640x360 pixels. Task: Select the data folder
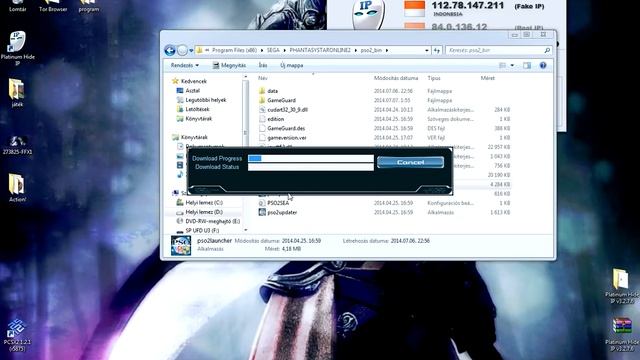pyautogui.click(x=273, y=91)
